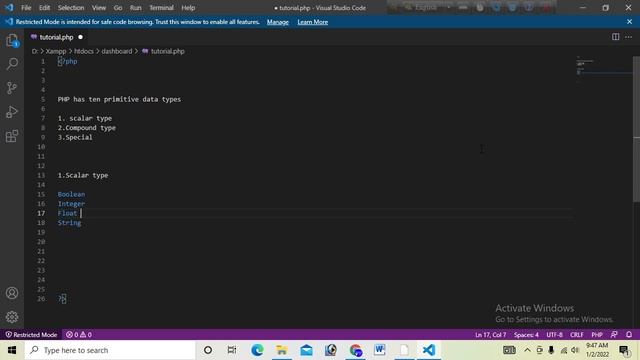Open the Search view in activity bar
640x360 pixels.
12,64
